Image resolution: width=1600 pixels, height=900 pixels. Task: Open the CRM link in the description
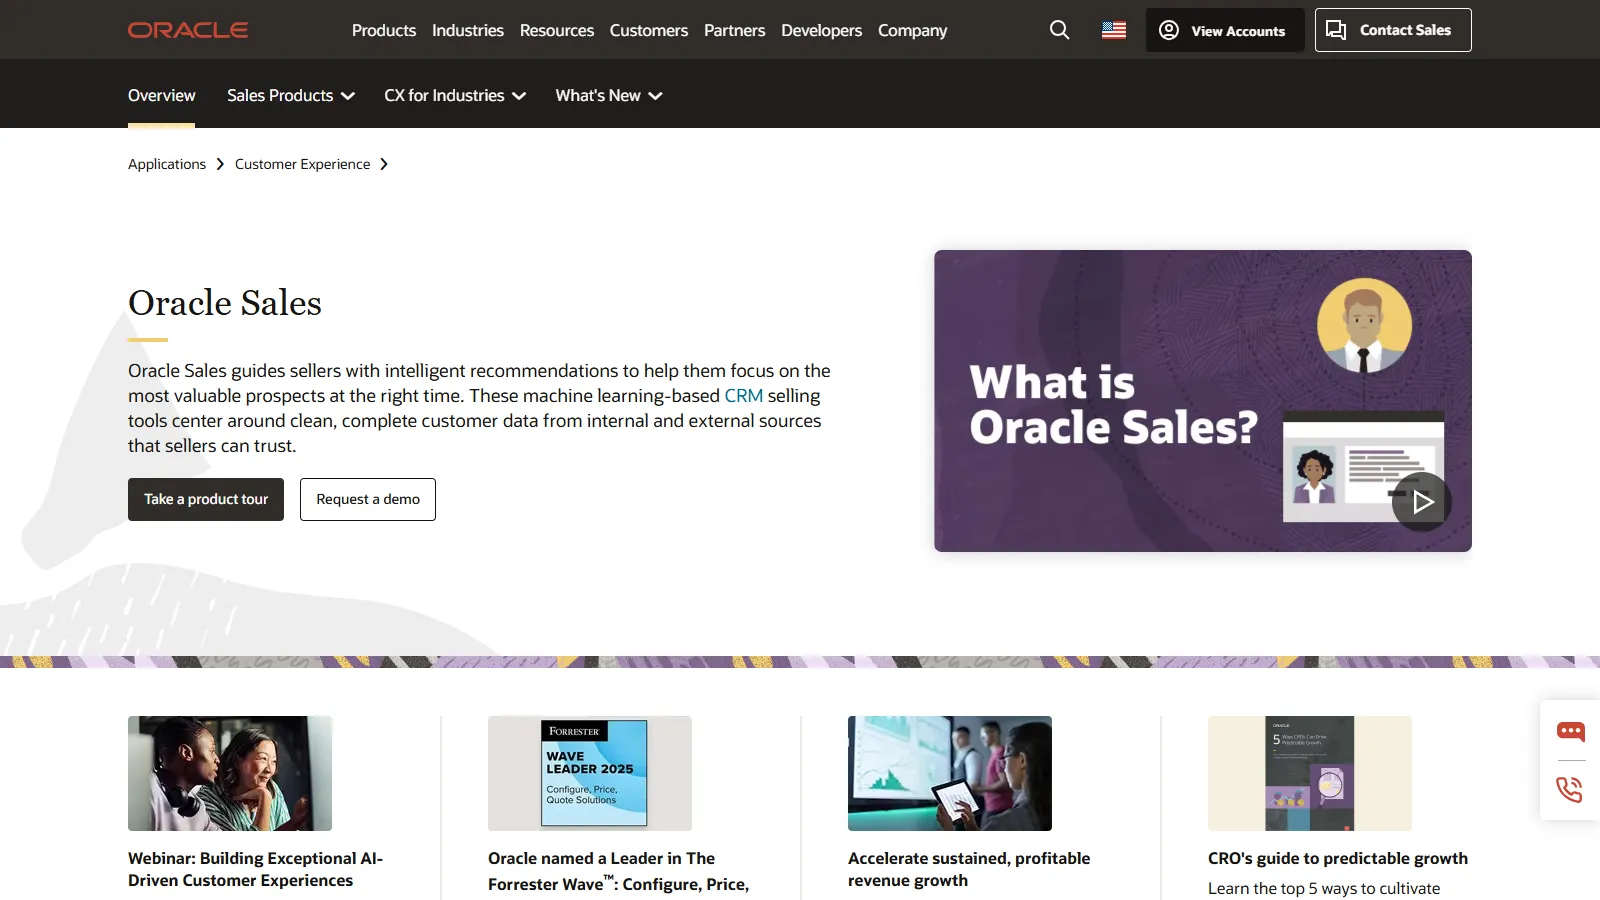[743, 395]
